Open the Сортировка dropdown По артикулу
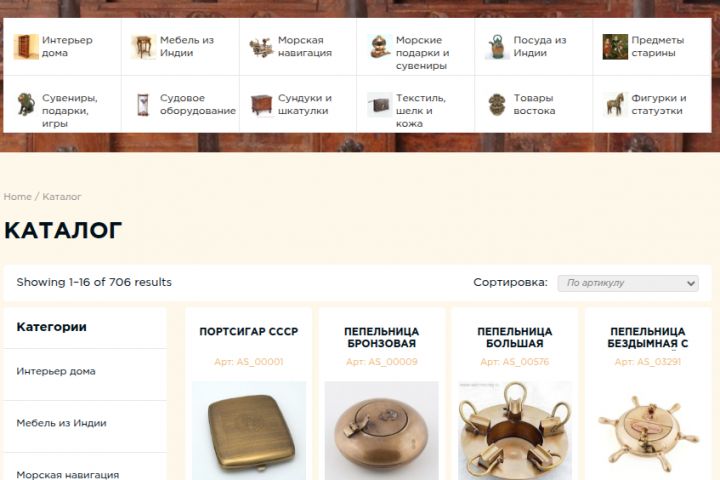The image size is (720, 480). pos(628,283)
